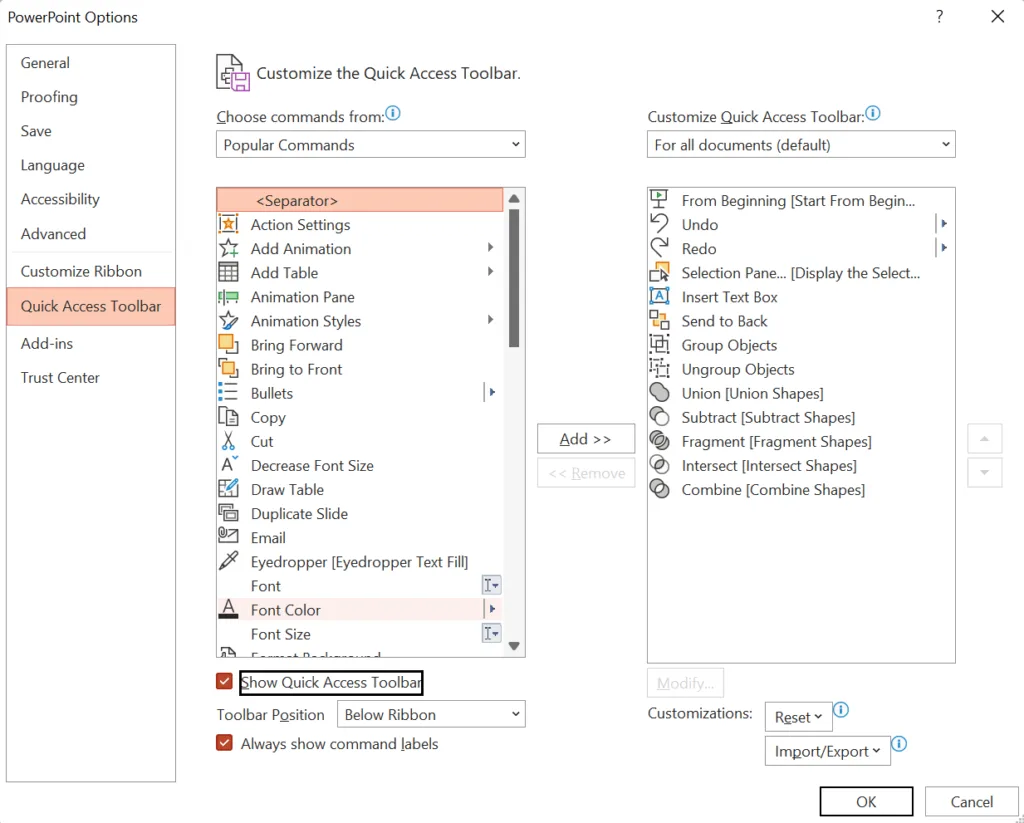1024x823 pixels.
Task: Open the Toolbar Position dropdown
Action: (431, 714)
